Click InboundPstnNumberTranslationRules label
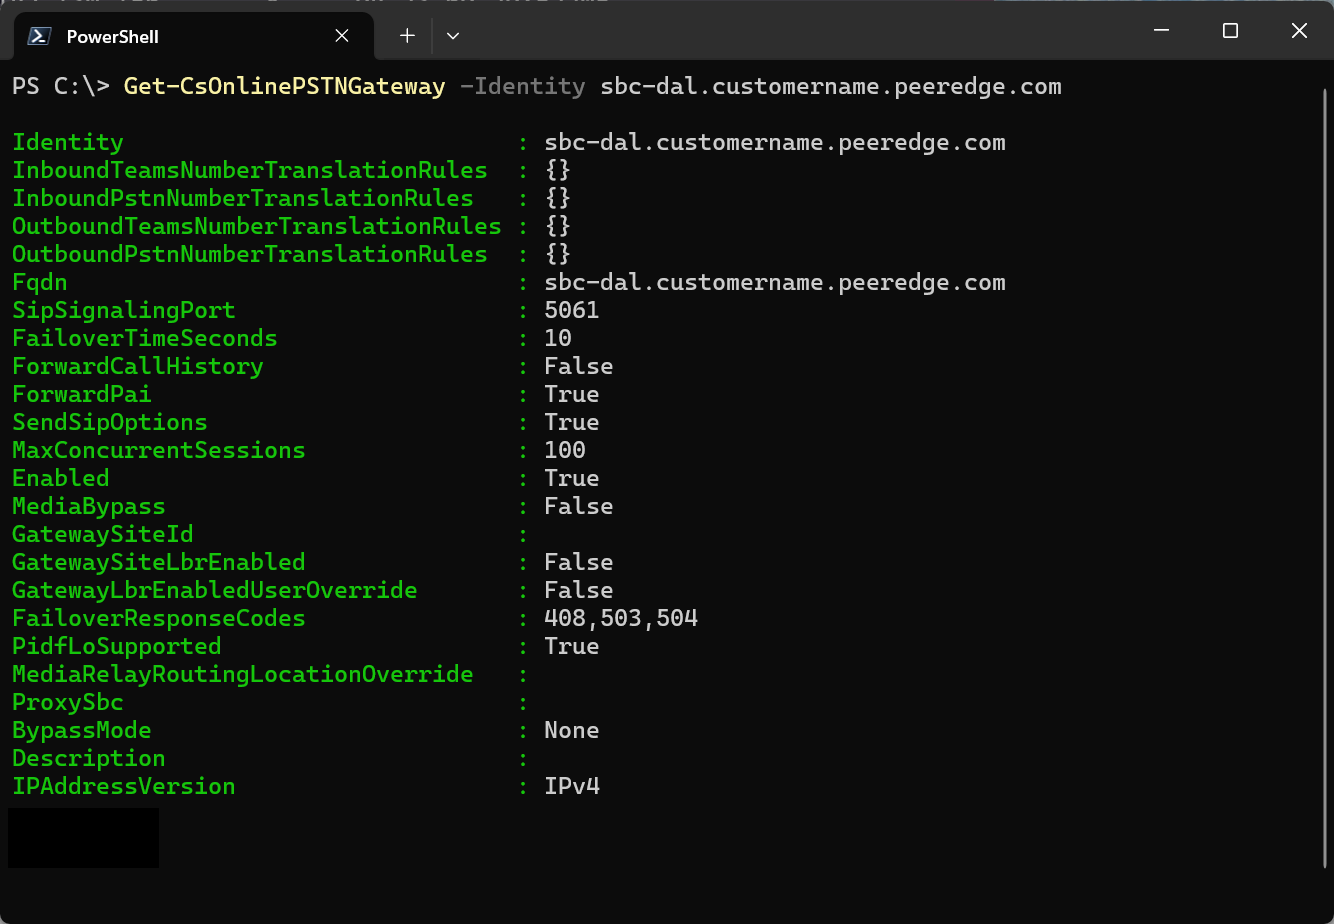The height and width of the screenshot is (924, 1334). pyautogui.click(x=243, y=198)
